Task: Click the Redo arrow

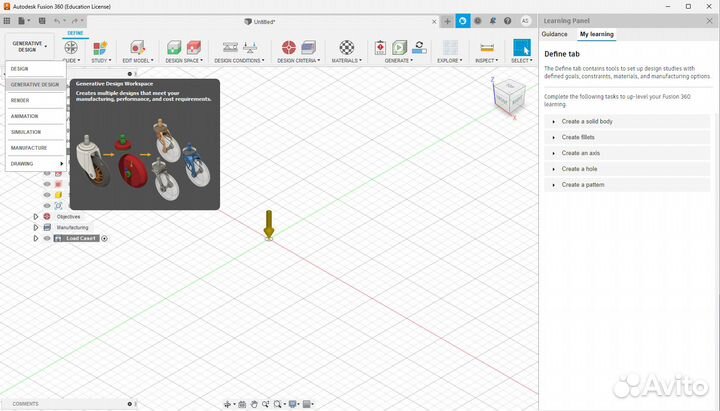Action: click(75, 21)
